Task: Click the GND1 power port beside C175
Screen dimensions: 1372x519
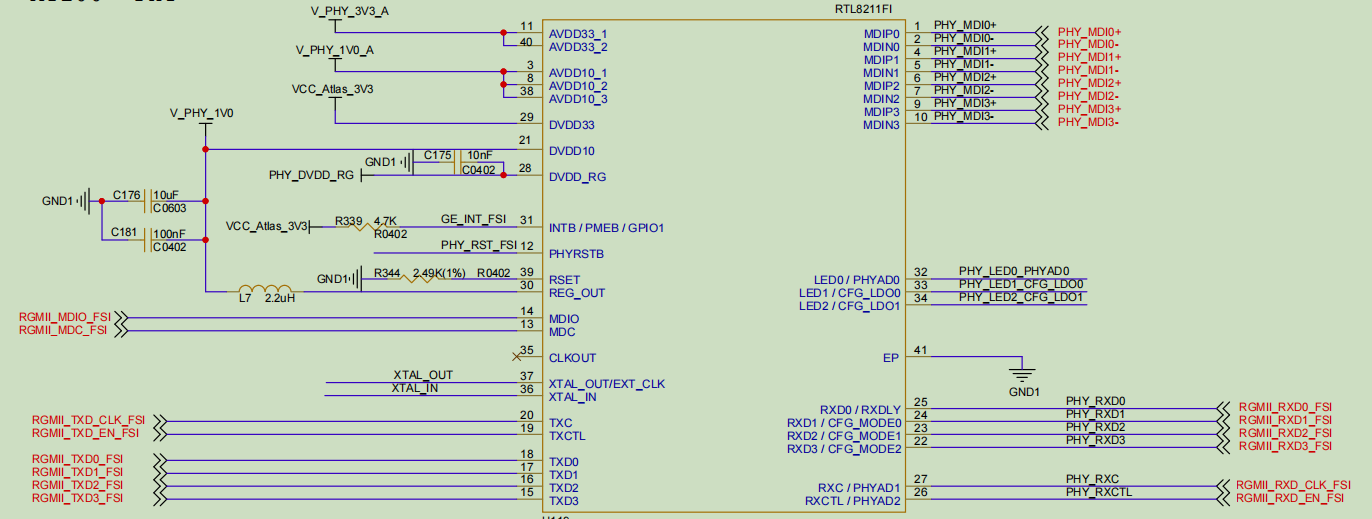Action: click(389, 162)
